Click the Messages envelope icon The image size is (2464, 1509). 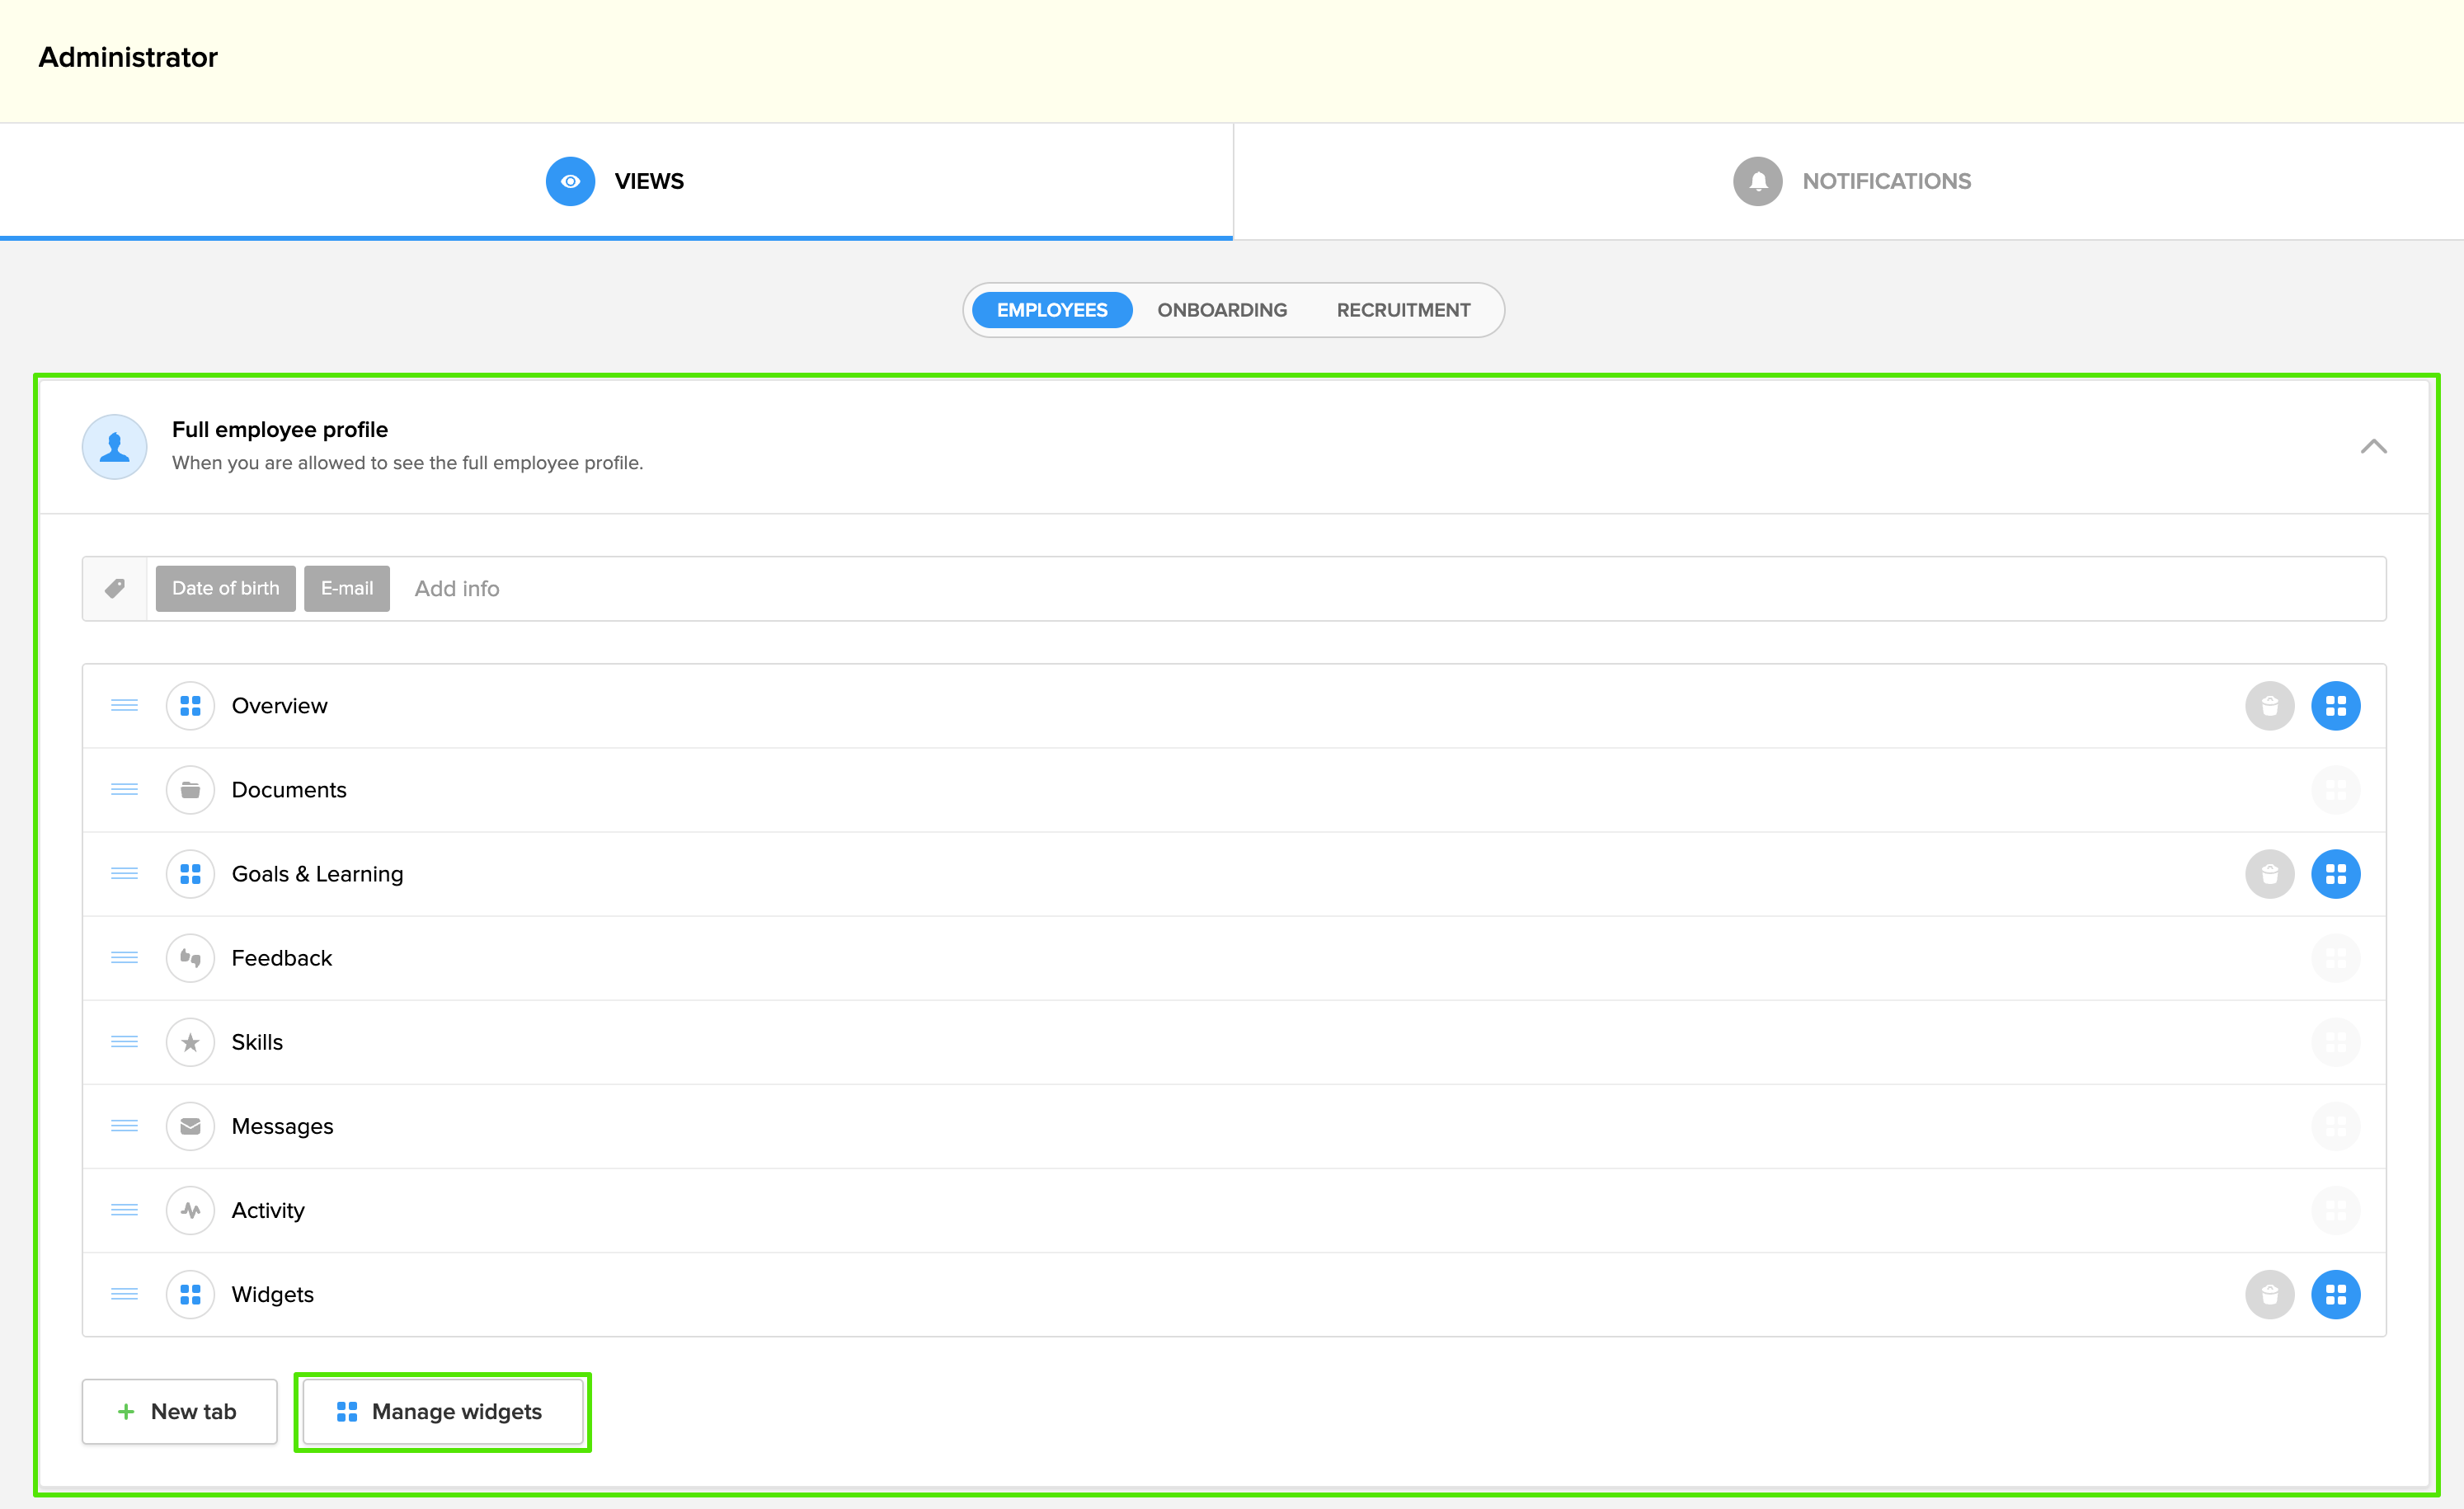point(190,1126)
